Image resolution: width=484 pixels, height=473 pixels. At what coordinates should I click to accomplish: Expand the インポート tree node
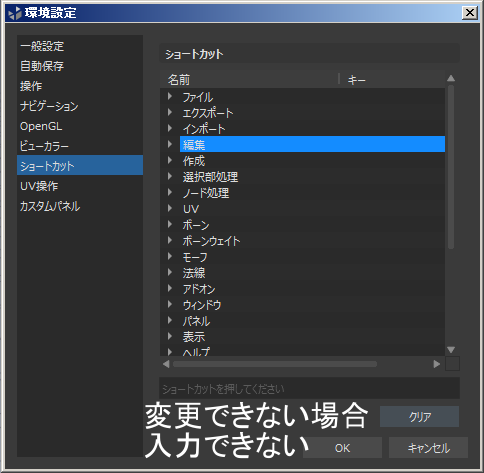coord(170,128)
